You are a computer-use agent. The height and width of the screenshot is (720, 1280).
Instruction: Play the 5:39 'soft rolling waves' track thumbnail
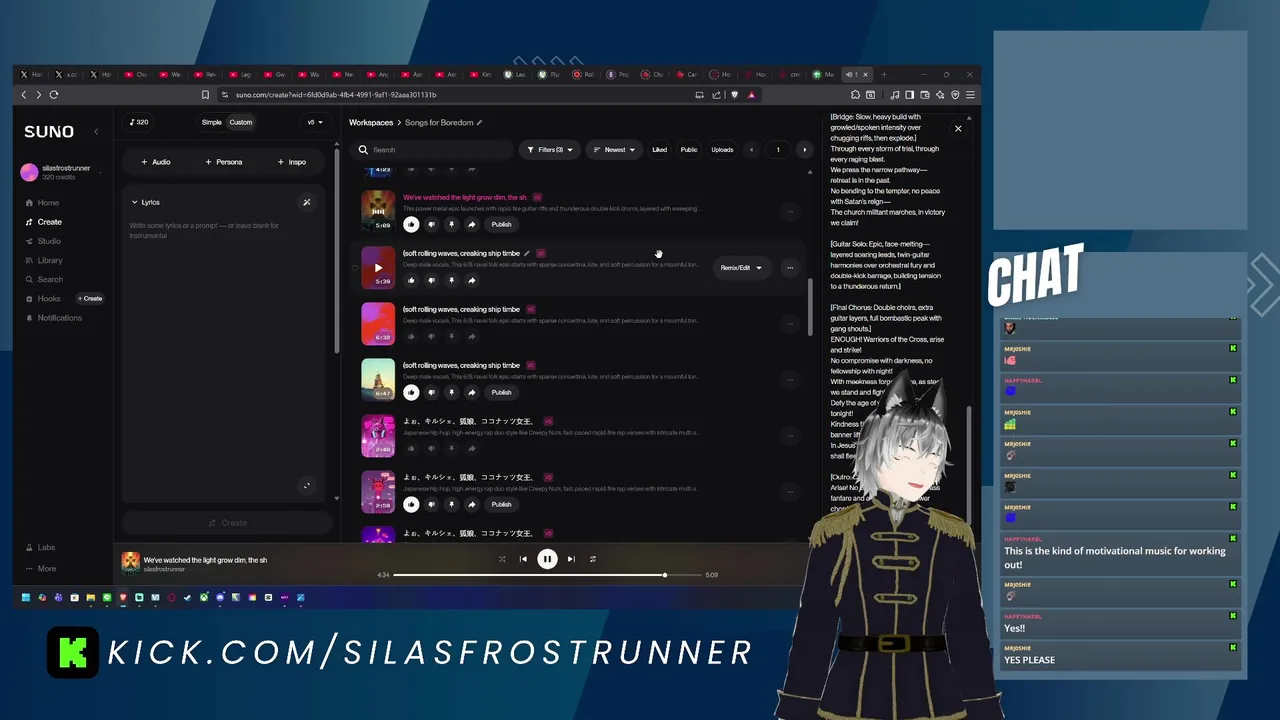378,267
